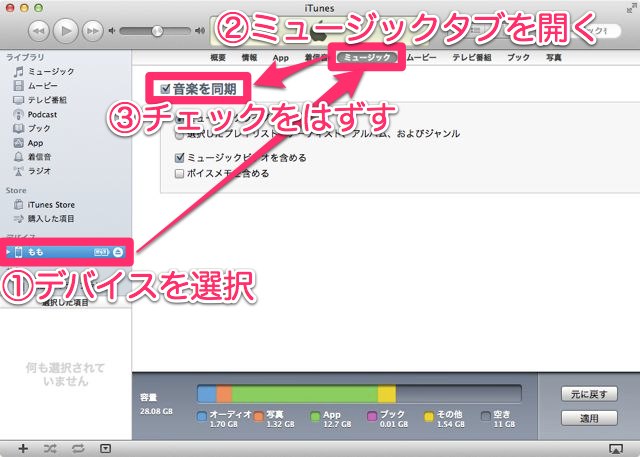640x457 pixels.
Task: Switch to the 情報 tab
Action: (249, 58)
